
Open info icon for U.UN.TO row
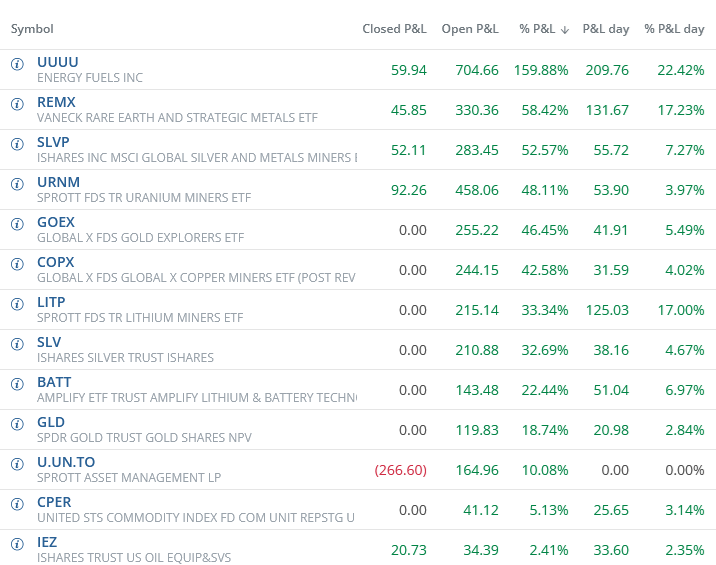tap(17, 464)
